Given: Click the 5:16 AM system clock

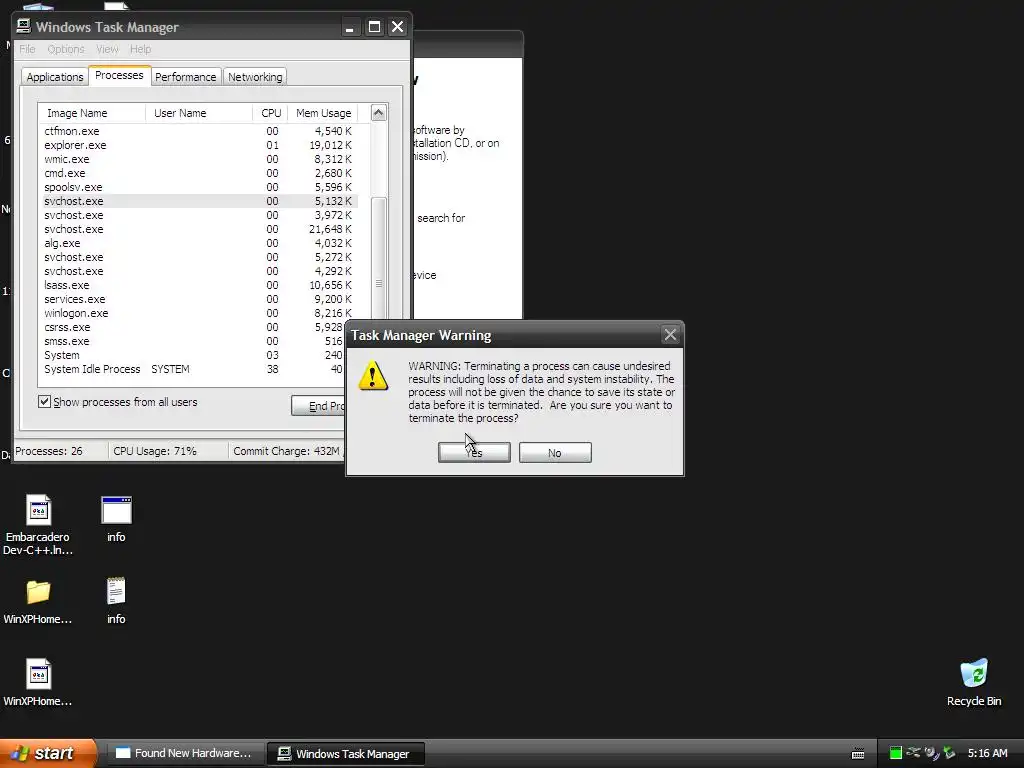Looking at the screenshot, I should [987, 753].
